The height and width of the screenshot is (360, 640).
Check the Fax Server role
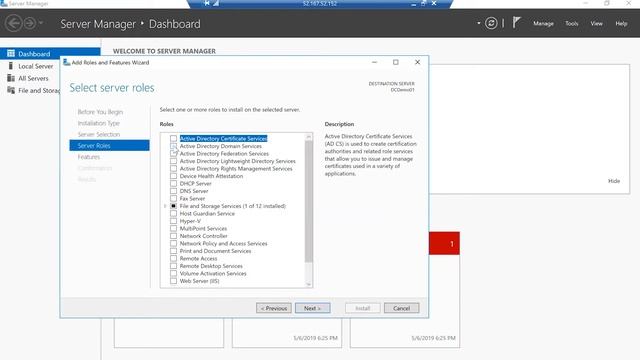pos(173,198)
